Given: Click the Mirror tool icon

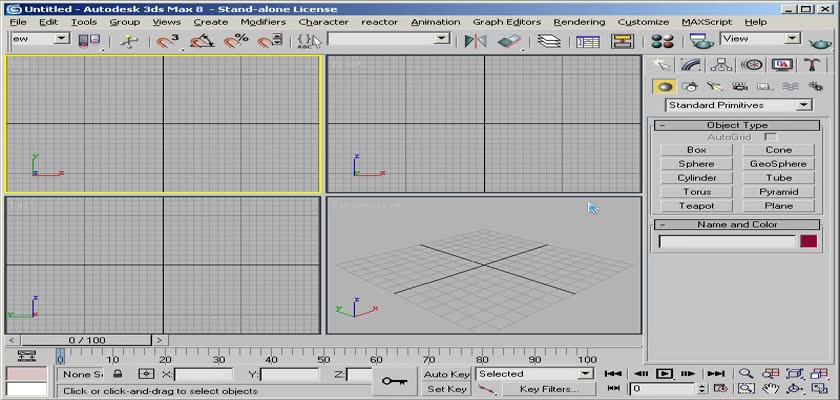Looking at the screenshot, I should click(x=475, y=41).
